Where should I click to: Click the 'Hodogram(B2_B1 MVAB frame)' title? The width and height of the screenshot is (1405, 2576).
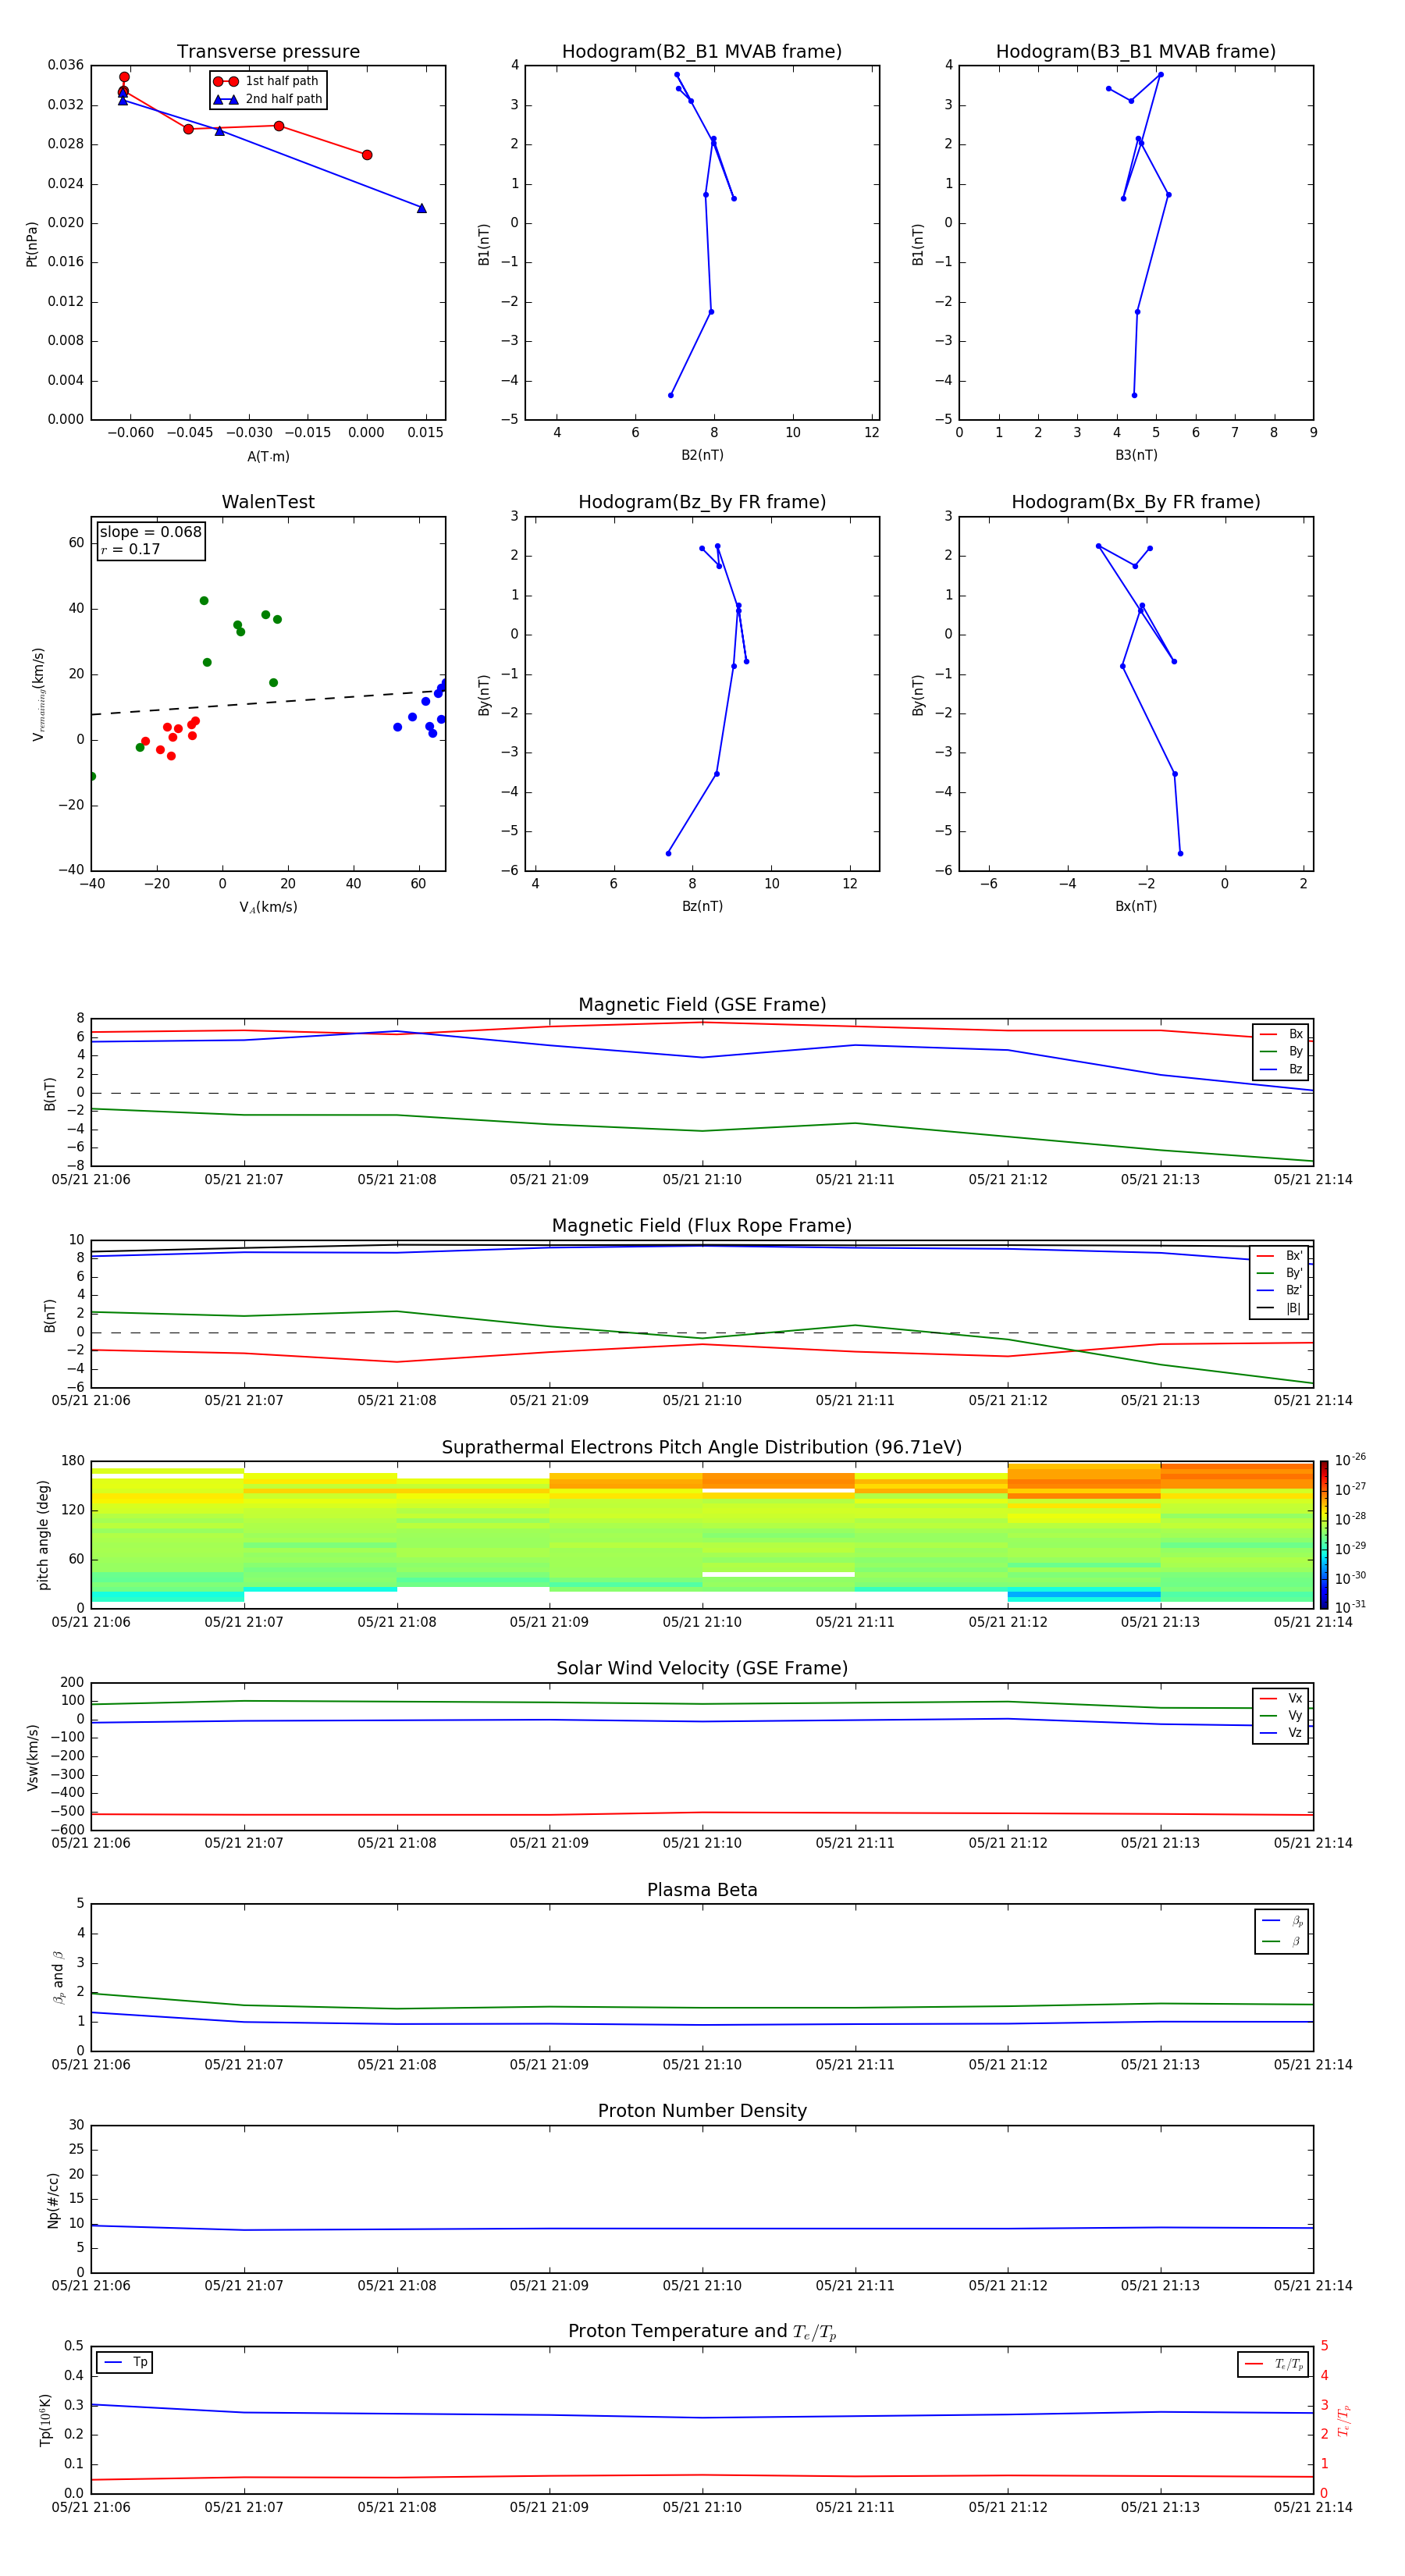pos(702,52)
